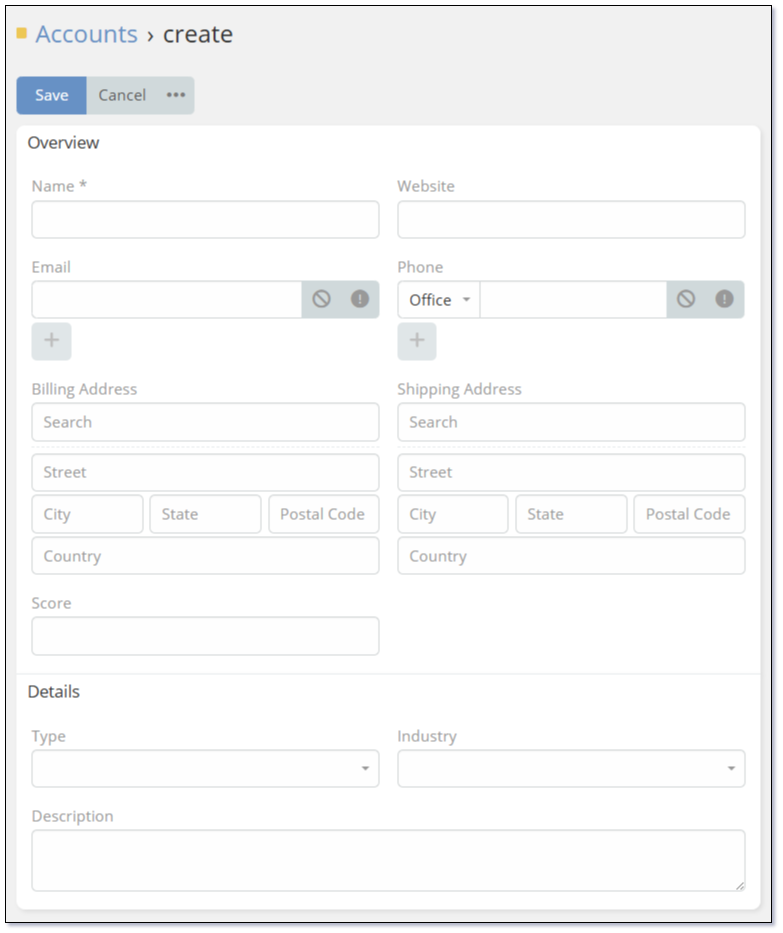Click the Billing Address Country field

[205, 556]
